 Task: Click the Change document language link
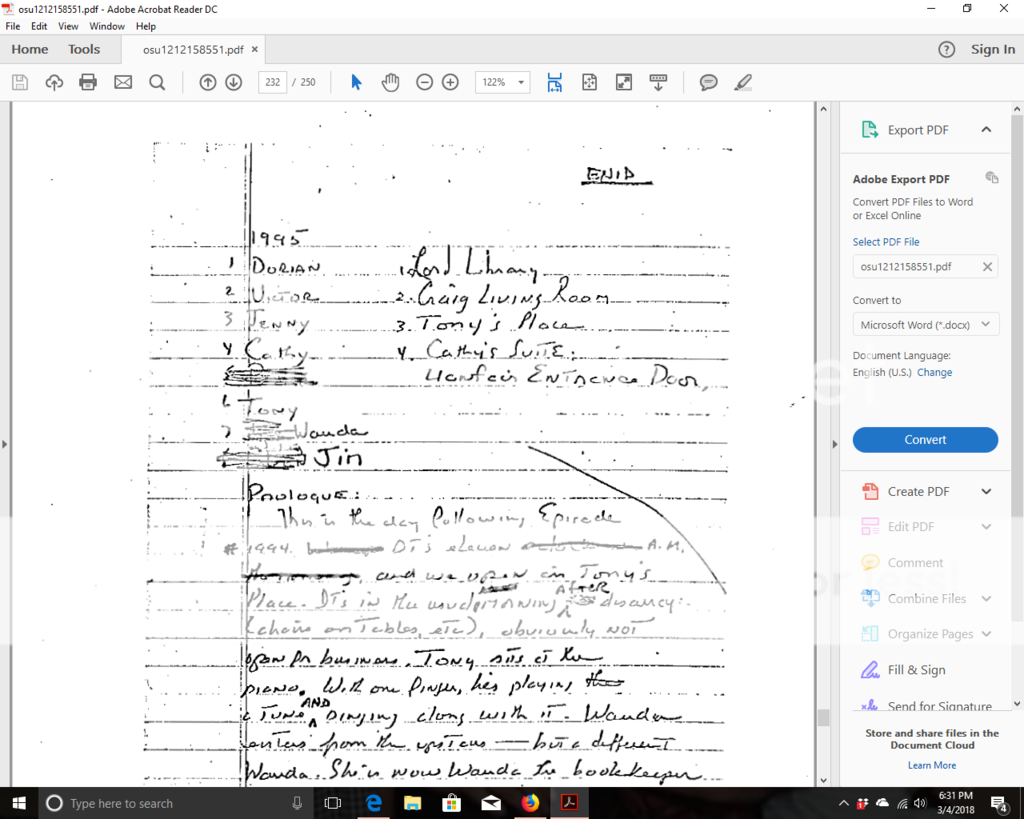935,372
